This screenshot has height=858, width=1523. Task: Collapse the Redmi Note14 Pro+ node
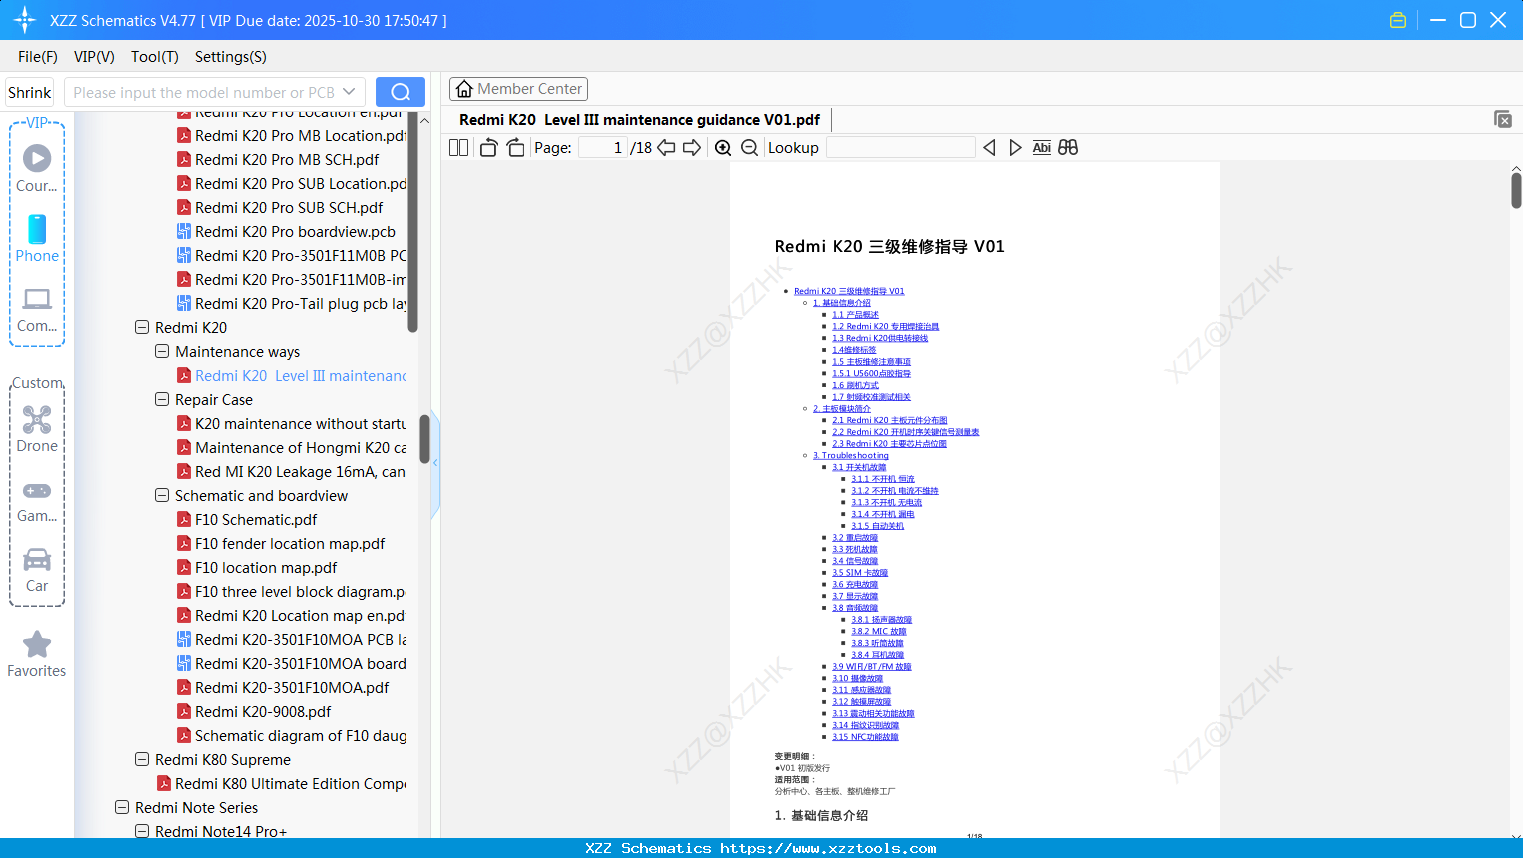click(x=142, y=831)
